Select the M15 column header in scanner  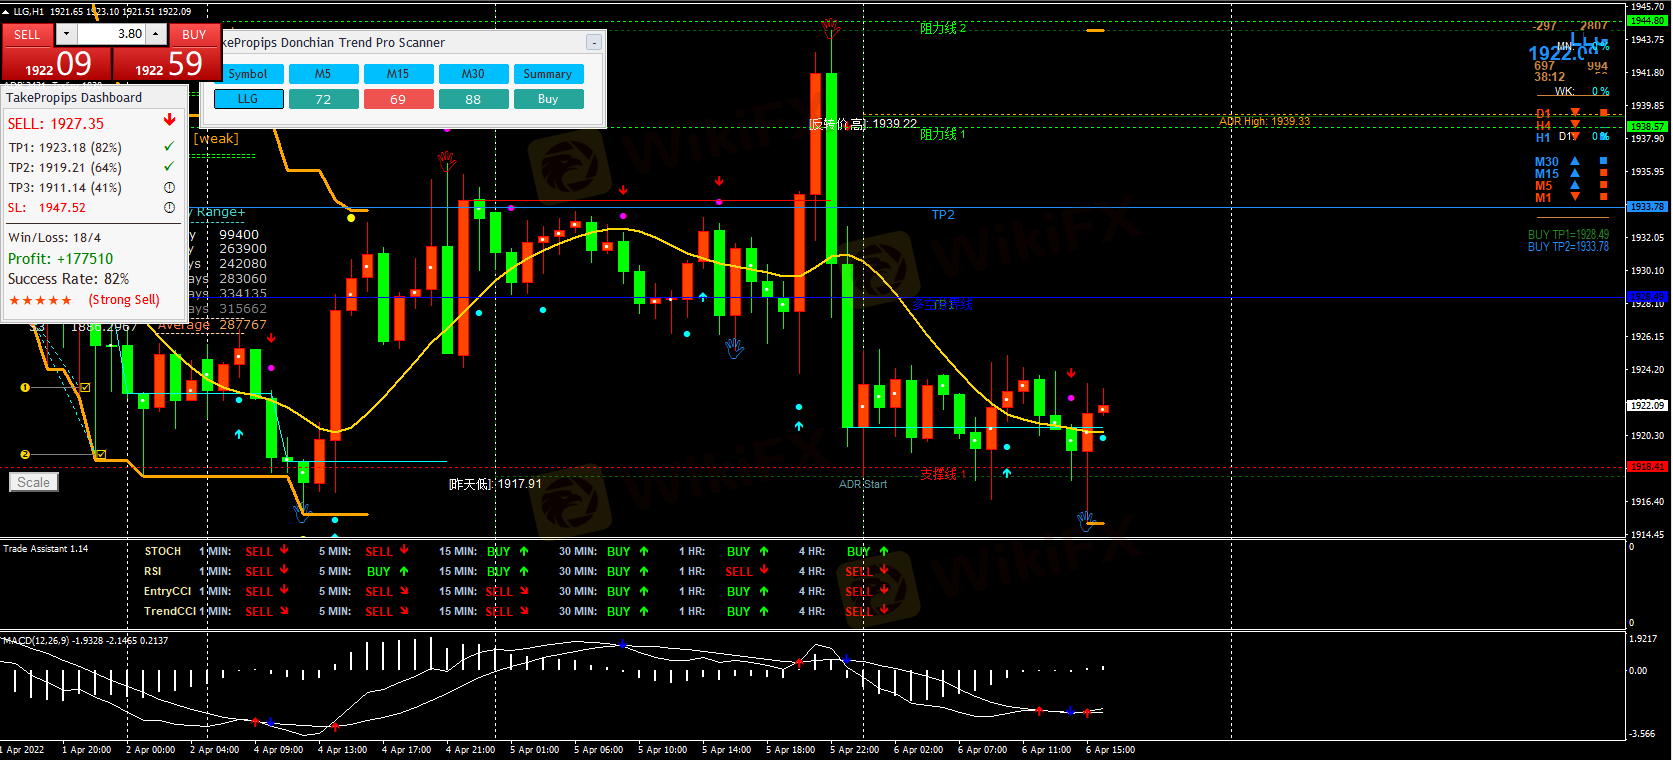398,74
